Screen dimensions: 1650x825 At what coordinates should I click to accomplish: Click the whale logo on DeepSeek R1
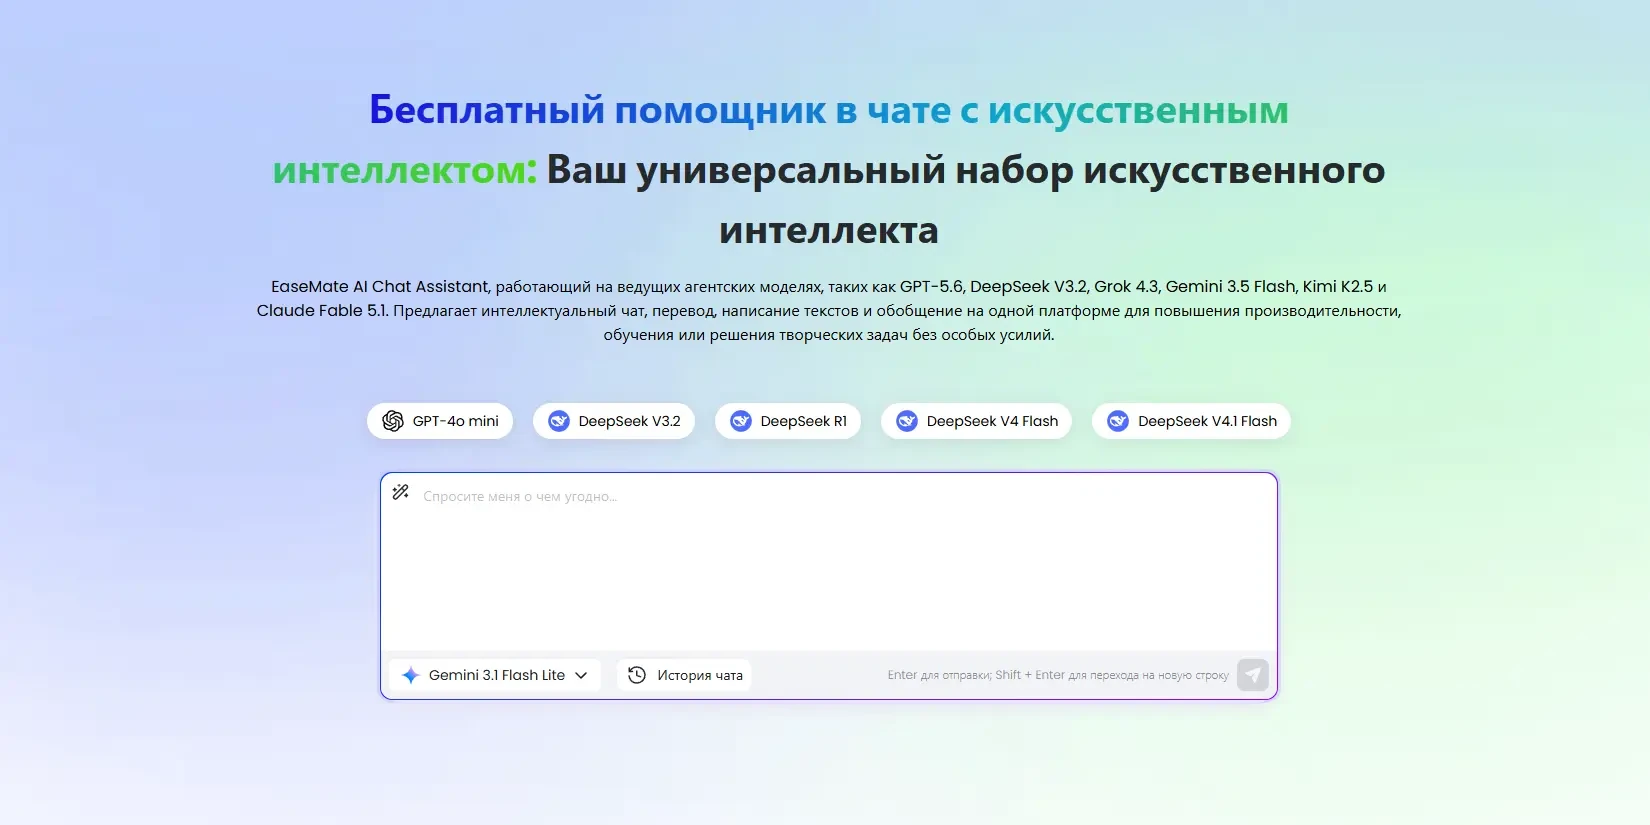[x=741, y=421]
